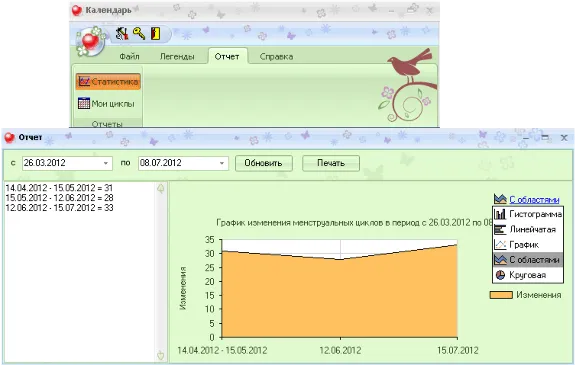Select the Отчет ribbon tab
The width and height of the screenshot is (576, 368).
point(227,56)
